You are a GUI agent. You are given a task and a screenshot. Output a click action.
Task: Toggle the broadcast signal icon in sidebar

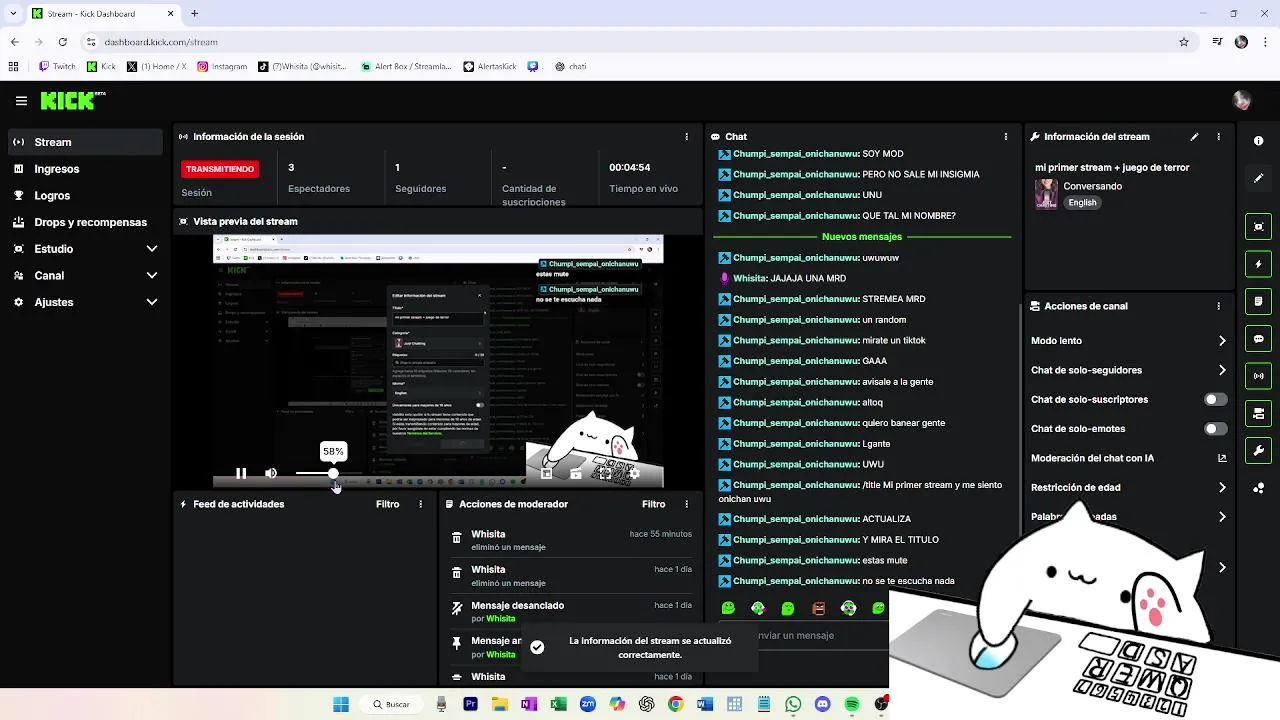click(x=1259, y=376)
